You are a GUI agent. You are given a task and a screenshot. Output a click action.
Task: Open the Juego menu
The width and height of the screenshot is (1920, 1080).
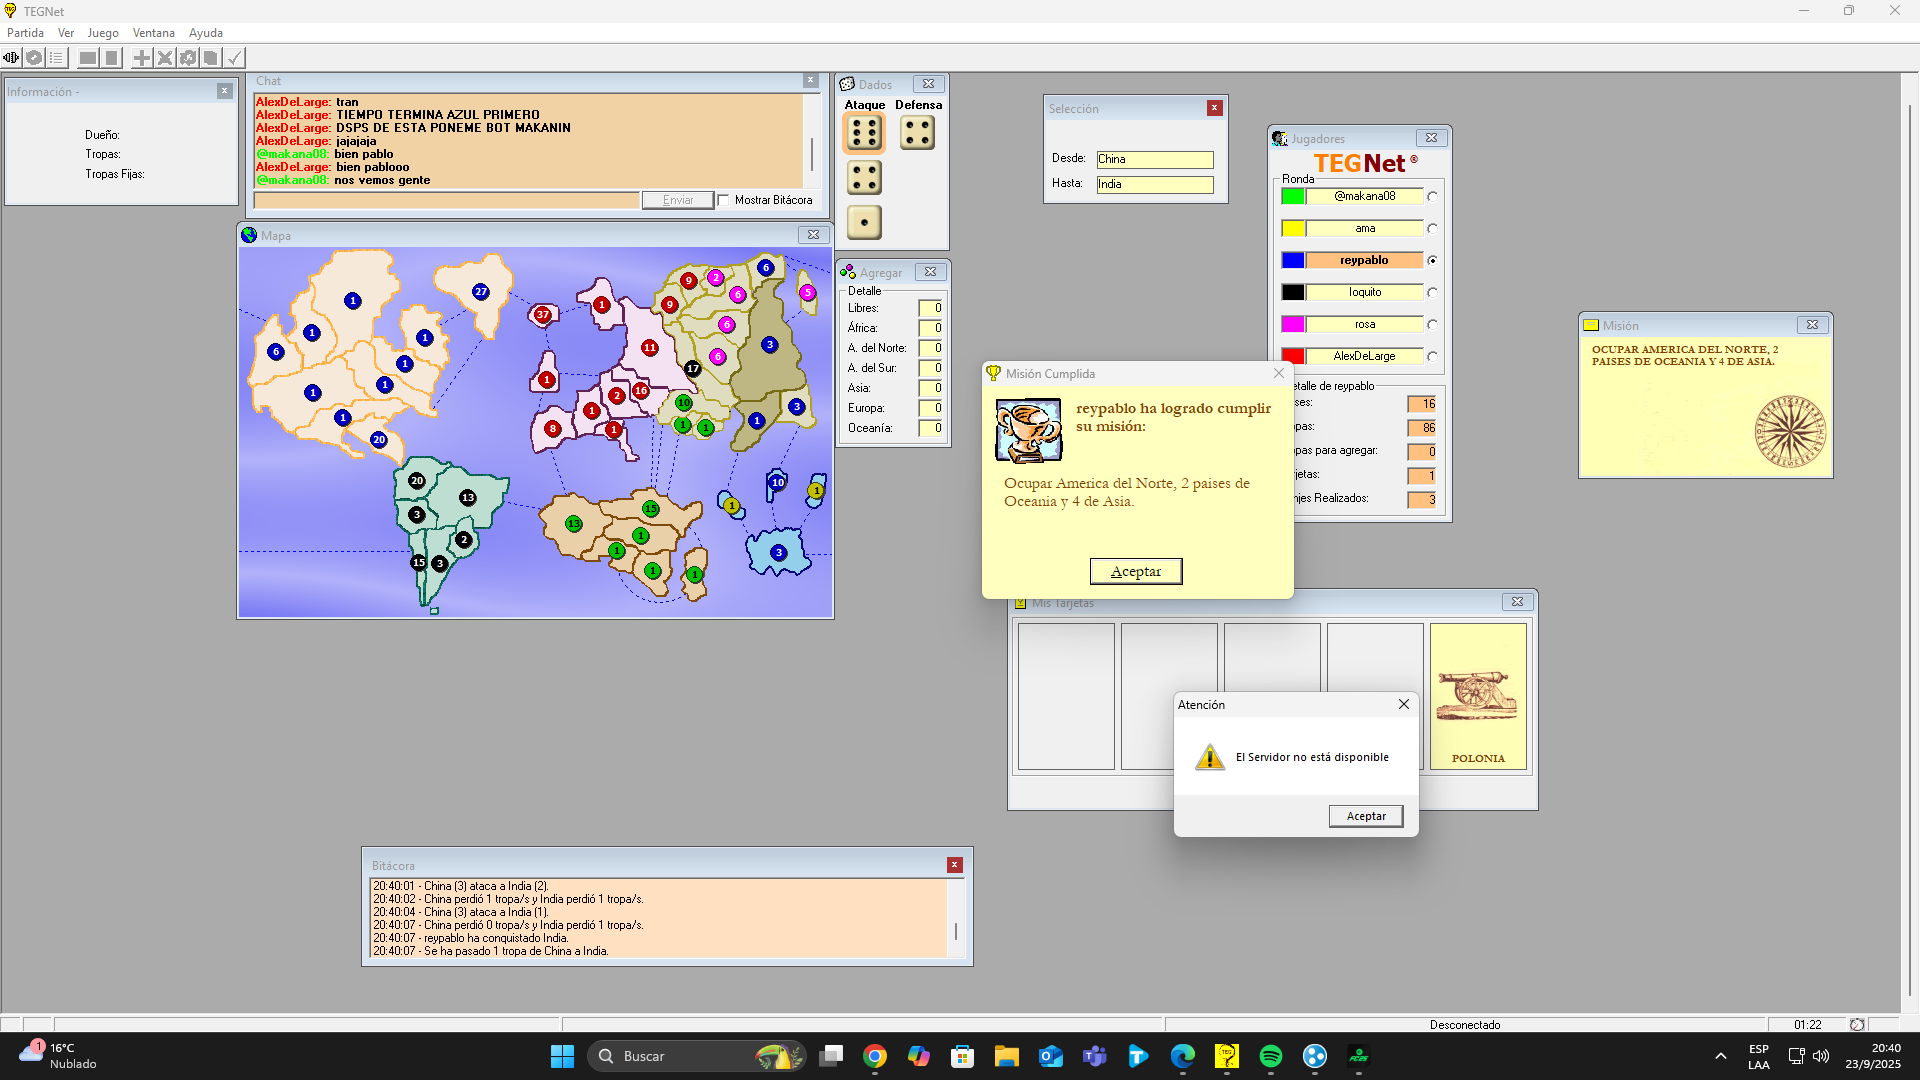tap(102, 33)
